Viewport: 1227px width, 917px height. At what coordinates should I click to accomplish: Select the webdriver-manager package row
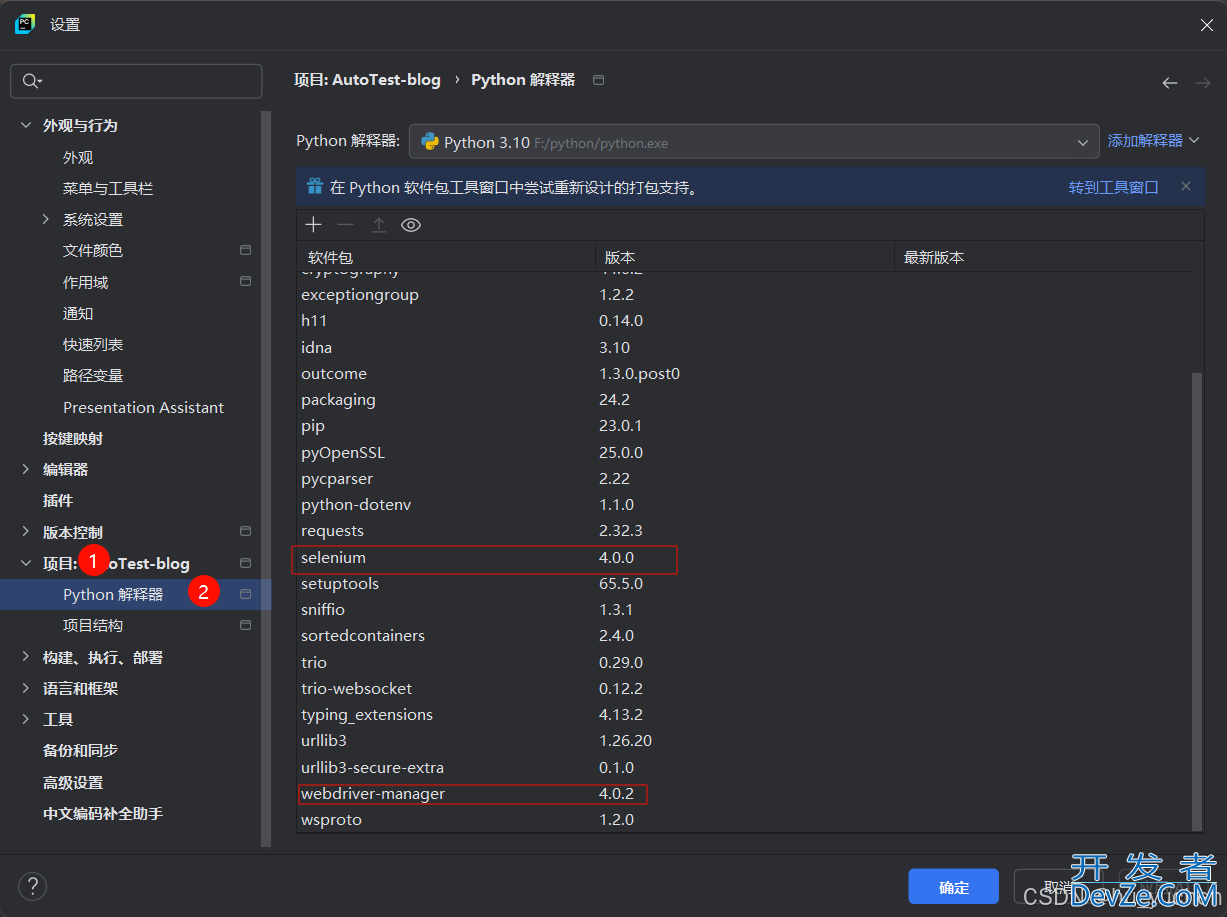point(744,793)
